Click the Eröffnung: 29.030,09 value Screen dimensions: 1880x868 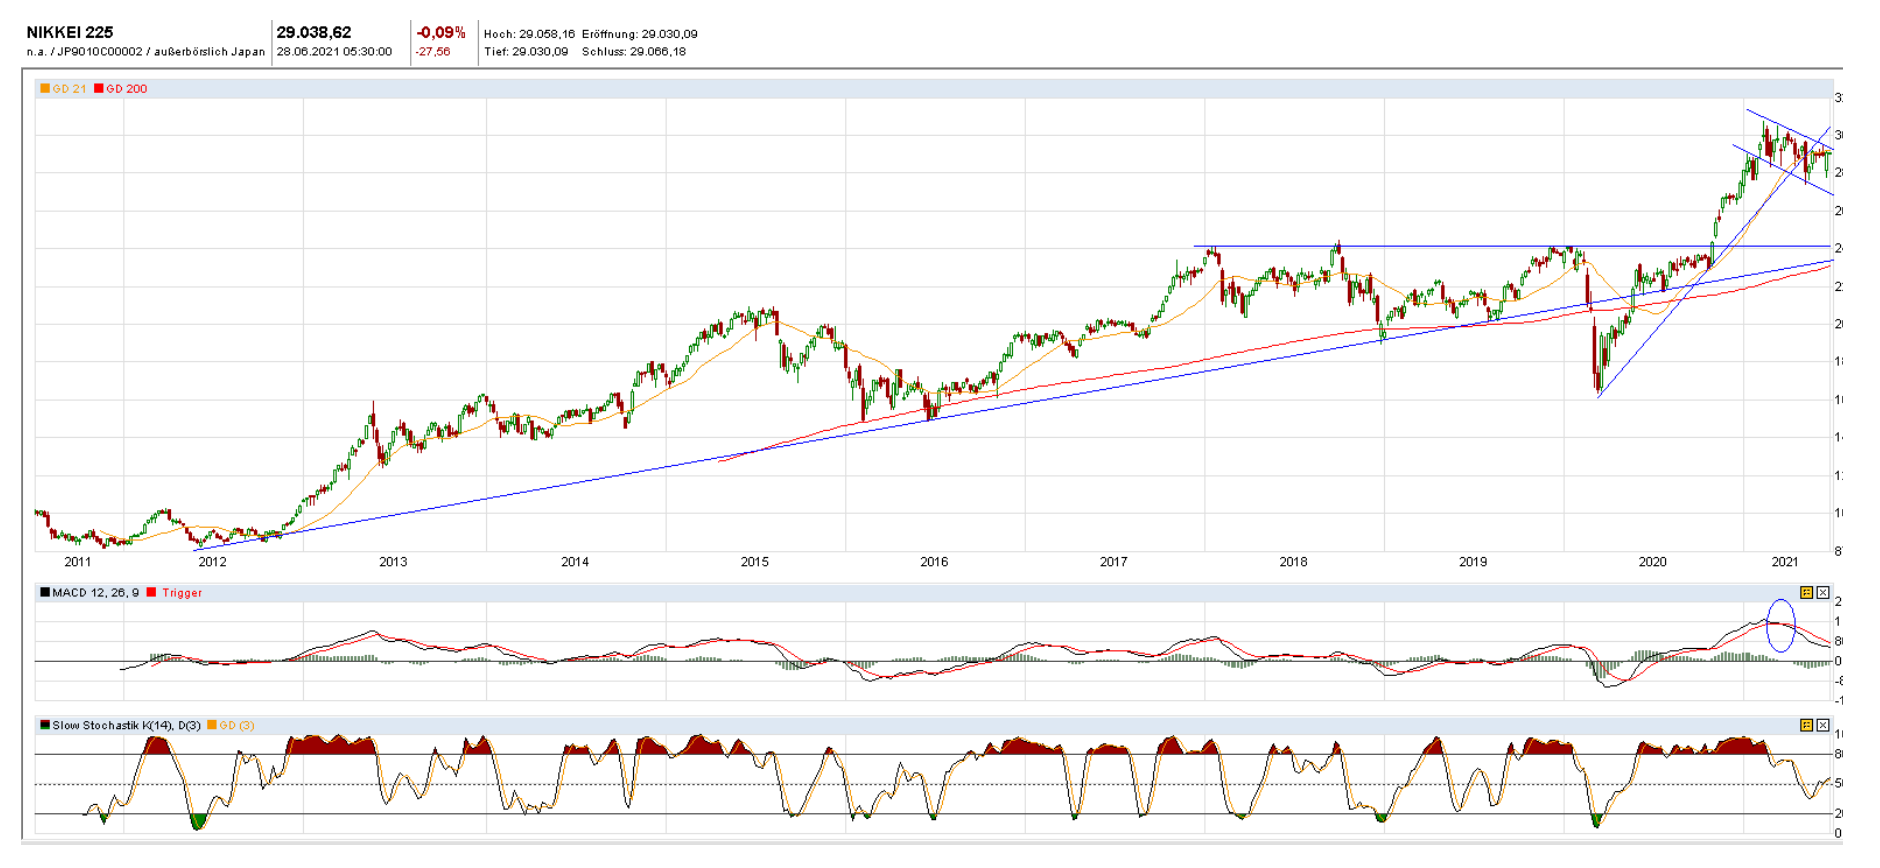coord(640,34)
